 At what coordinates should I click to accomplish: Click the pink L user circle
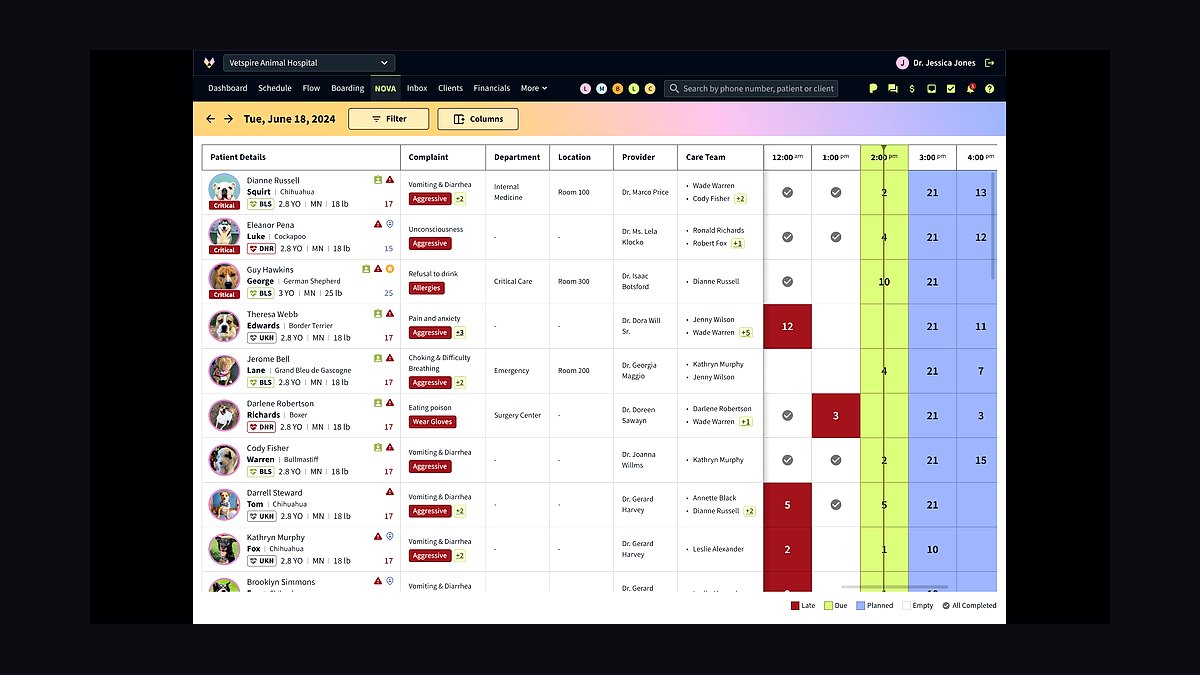(x=586, y=88)
